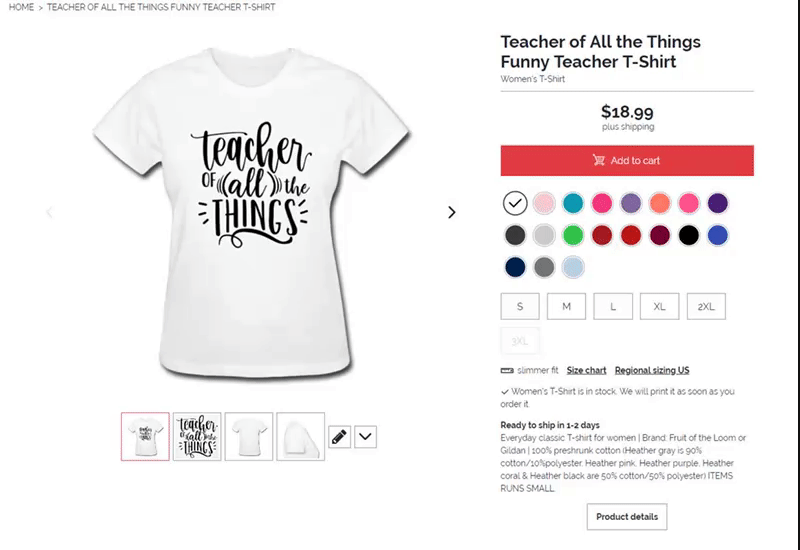
Task: Pick the green color swatch
Action: click(573, 235)
